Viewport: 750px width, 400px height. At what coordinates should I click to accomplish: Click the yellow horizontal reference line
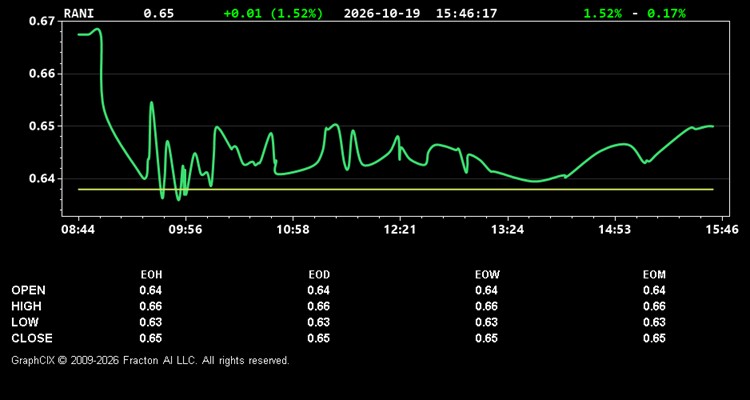coord(396,189)
